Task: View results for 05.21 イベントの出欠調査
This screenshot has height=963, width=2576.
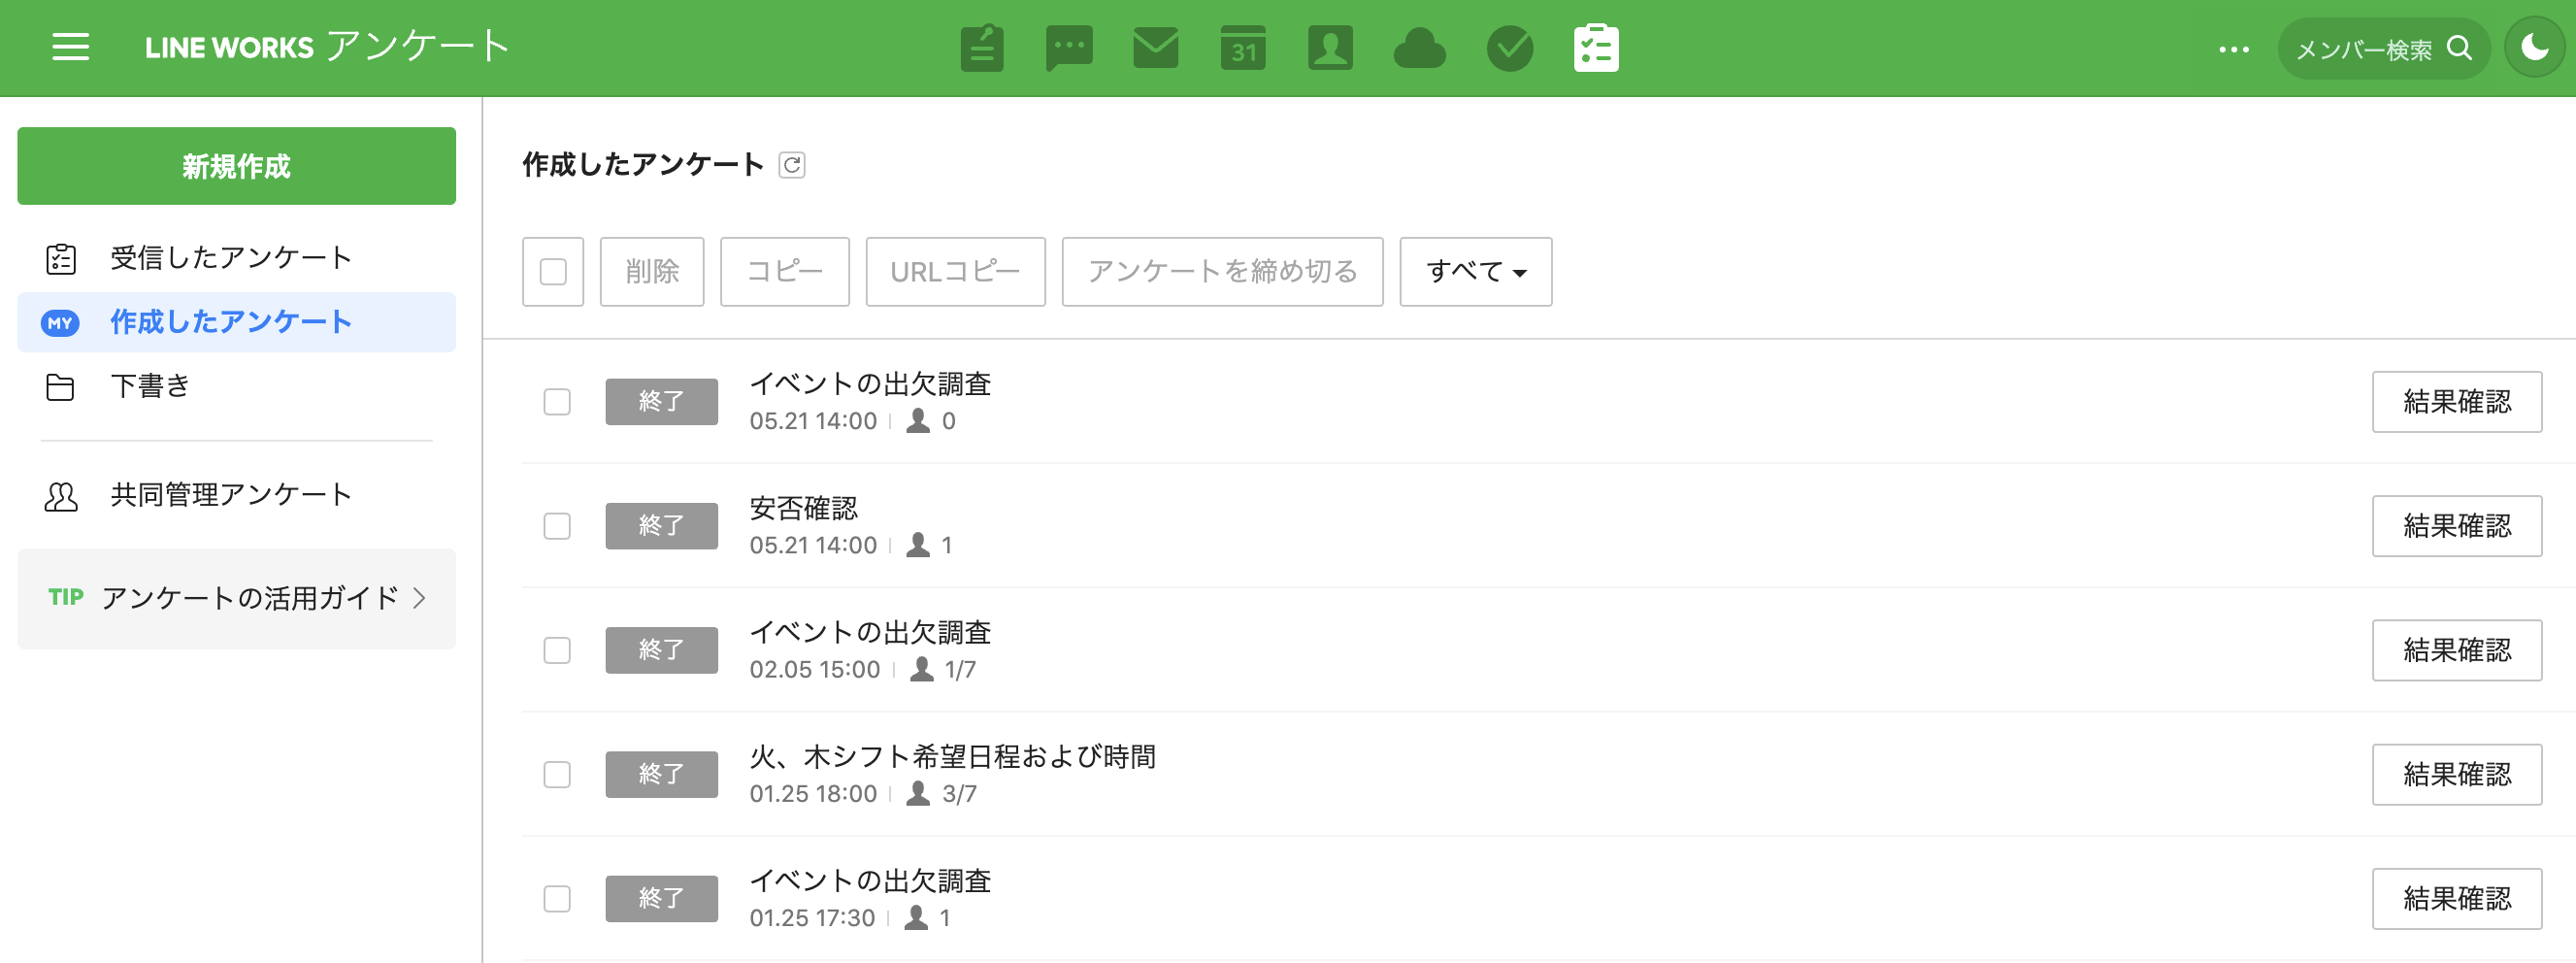Action: [2457, 402]
